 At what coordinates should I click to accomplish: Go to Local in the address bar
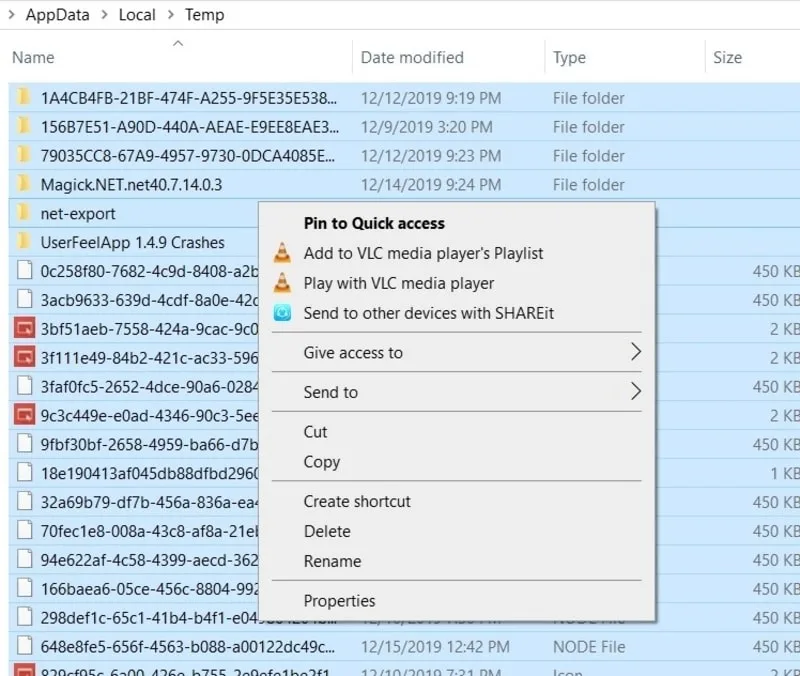[x=137, y=15]
